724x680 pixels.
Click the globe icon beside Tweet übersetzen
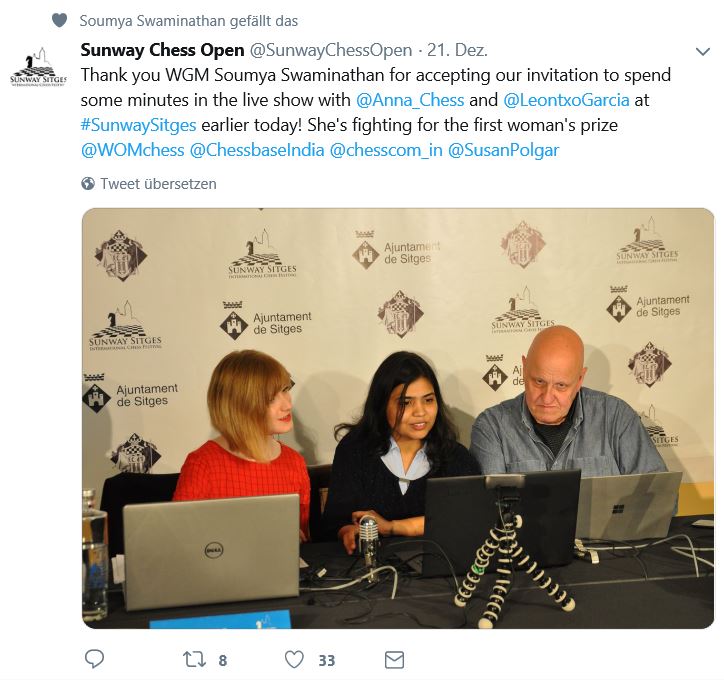click(88, 184)
